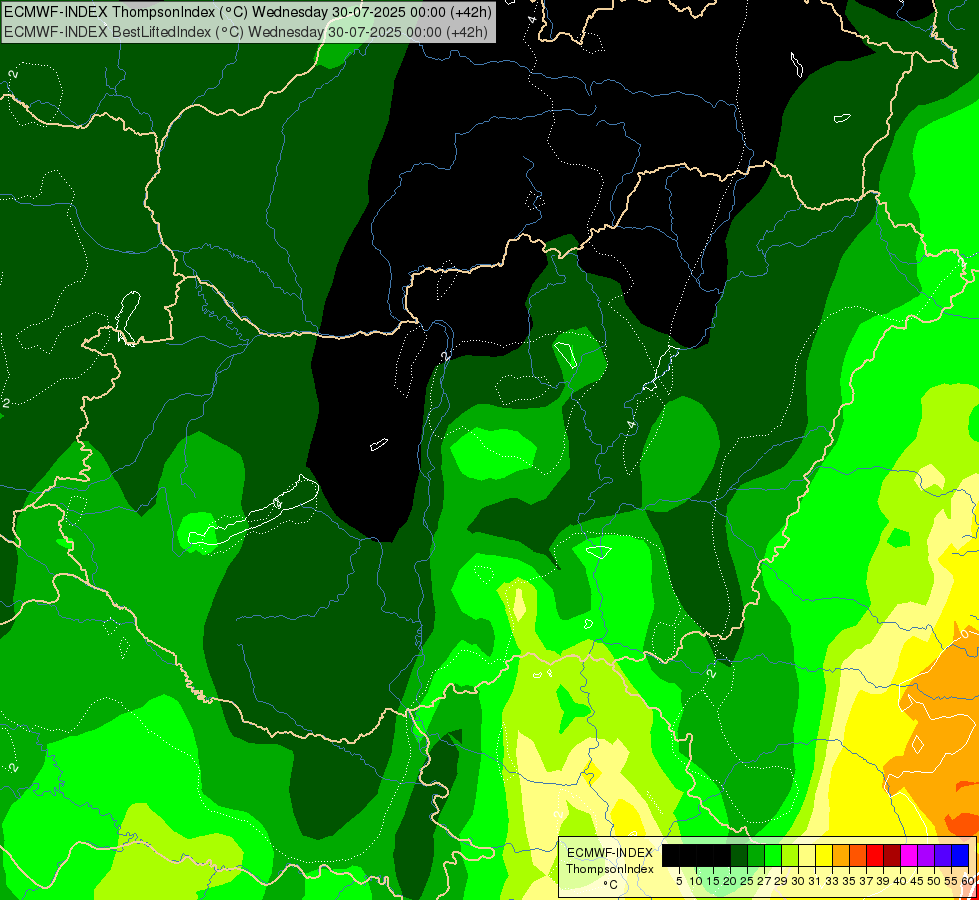This screenshot has height=900, width=979.
Task: Select the purple legend swatch between 45 and 50
Action: (926, 855)
